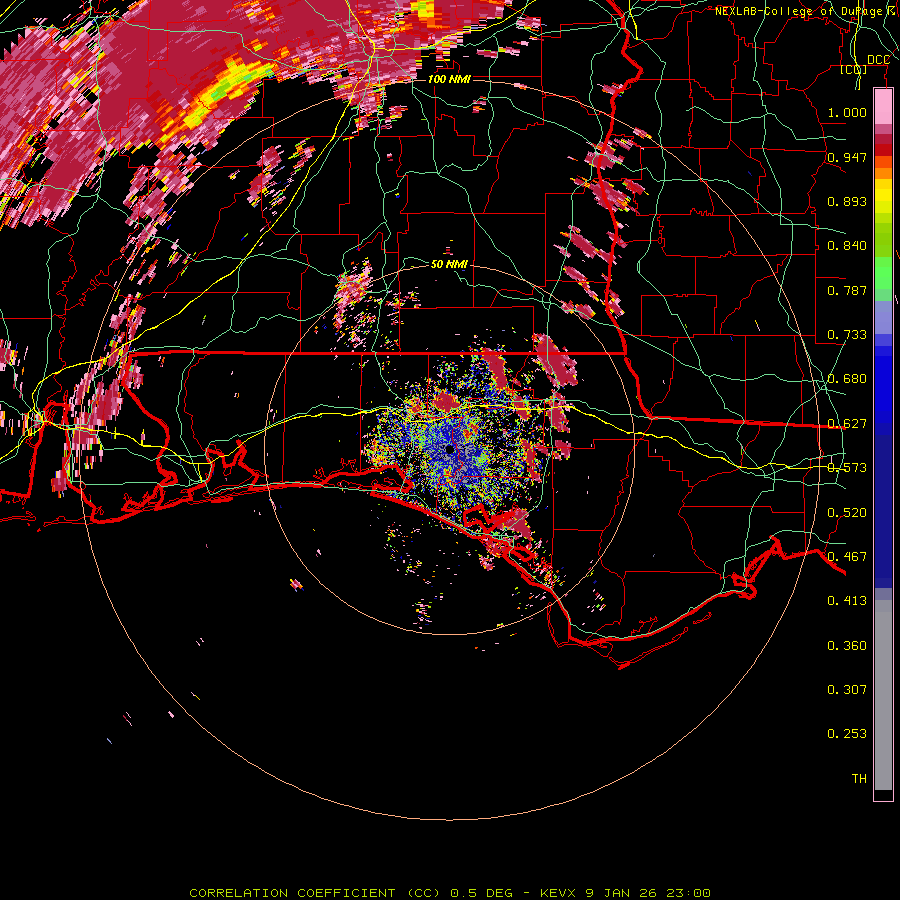
Task: Pick the light pink color bar segment
Action: point(883,107)
